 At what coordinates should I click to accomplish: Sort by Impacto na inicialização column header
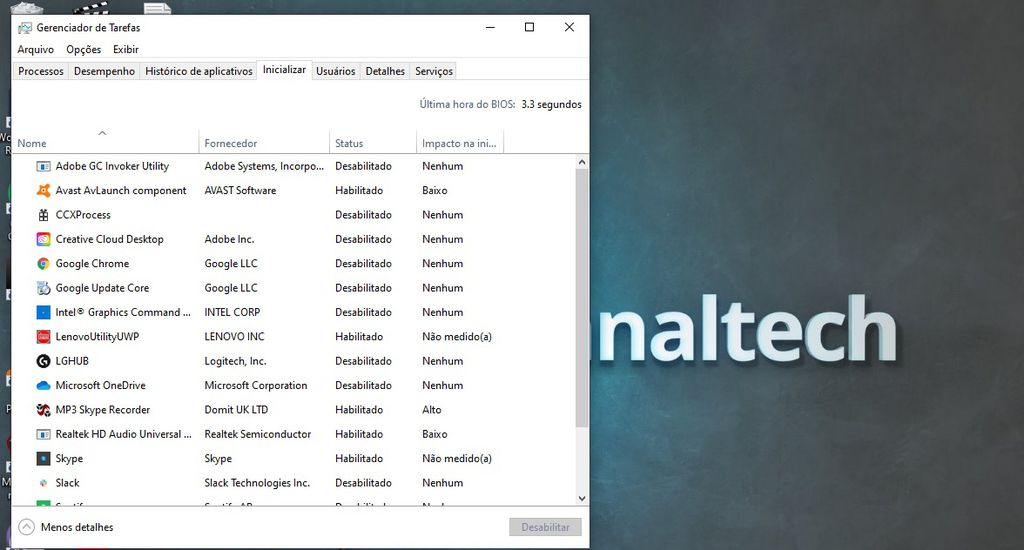click(x=460, y=143)
